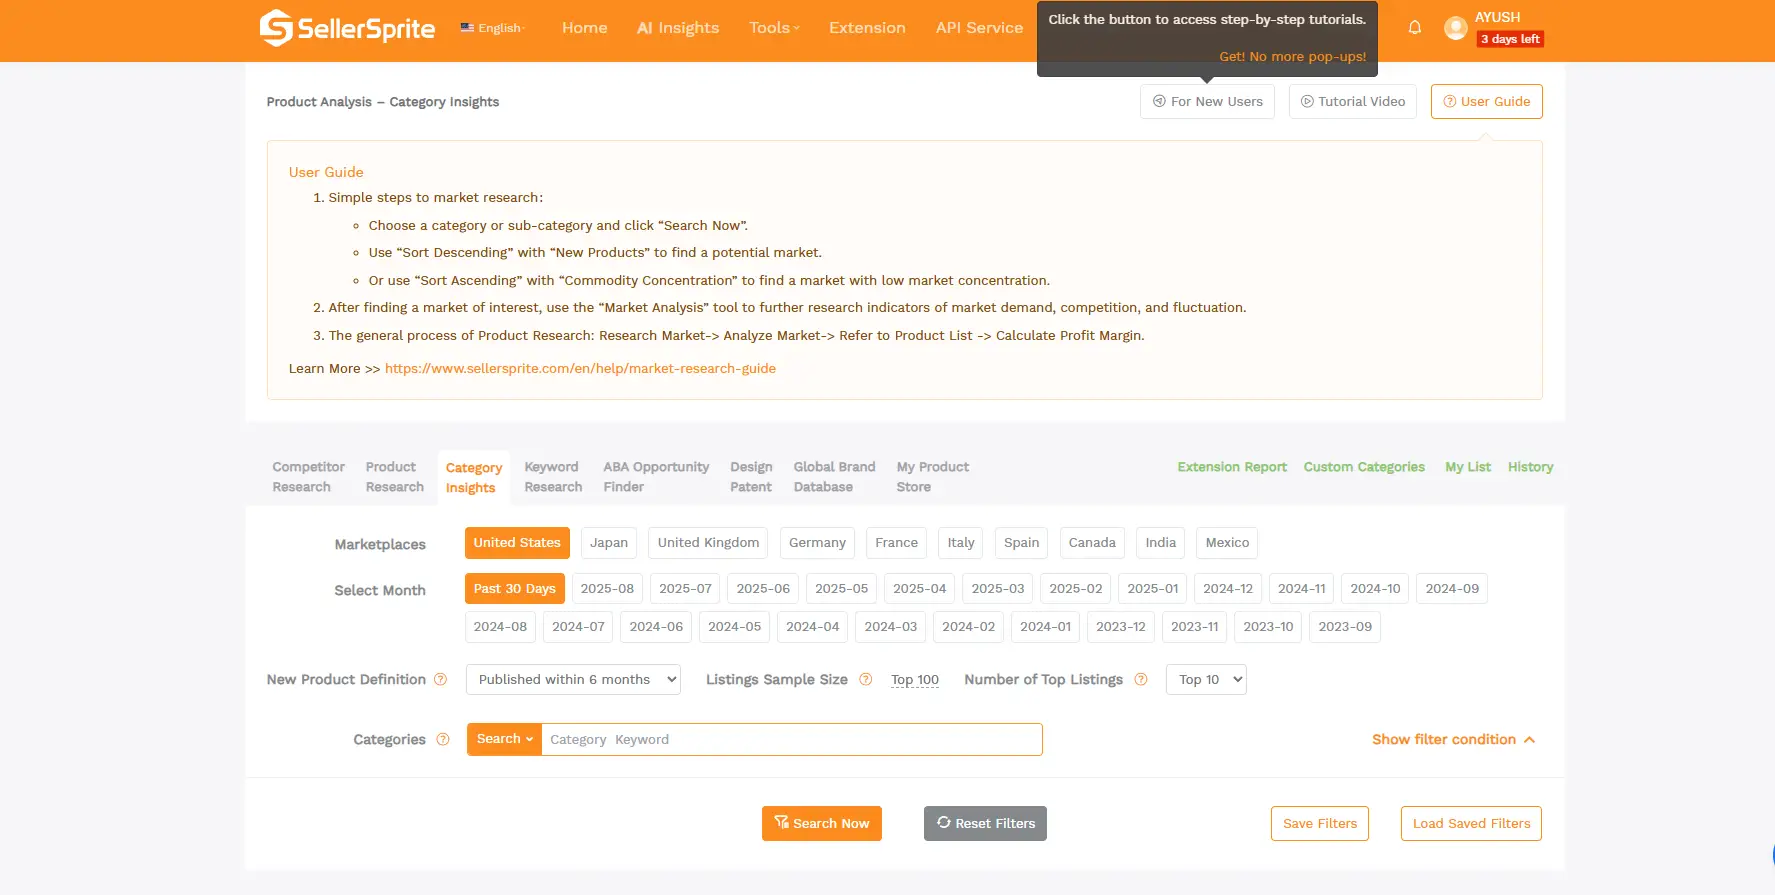The image size is (1775, 895).
Task: Click the 3 days left badge
Action: [1510, 39]
